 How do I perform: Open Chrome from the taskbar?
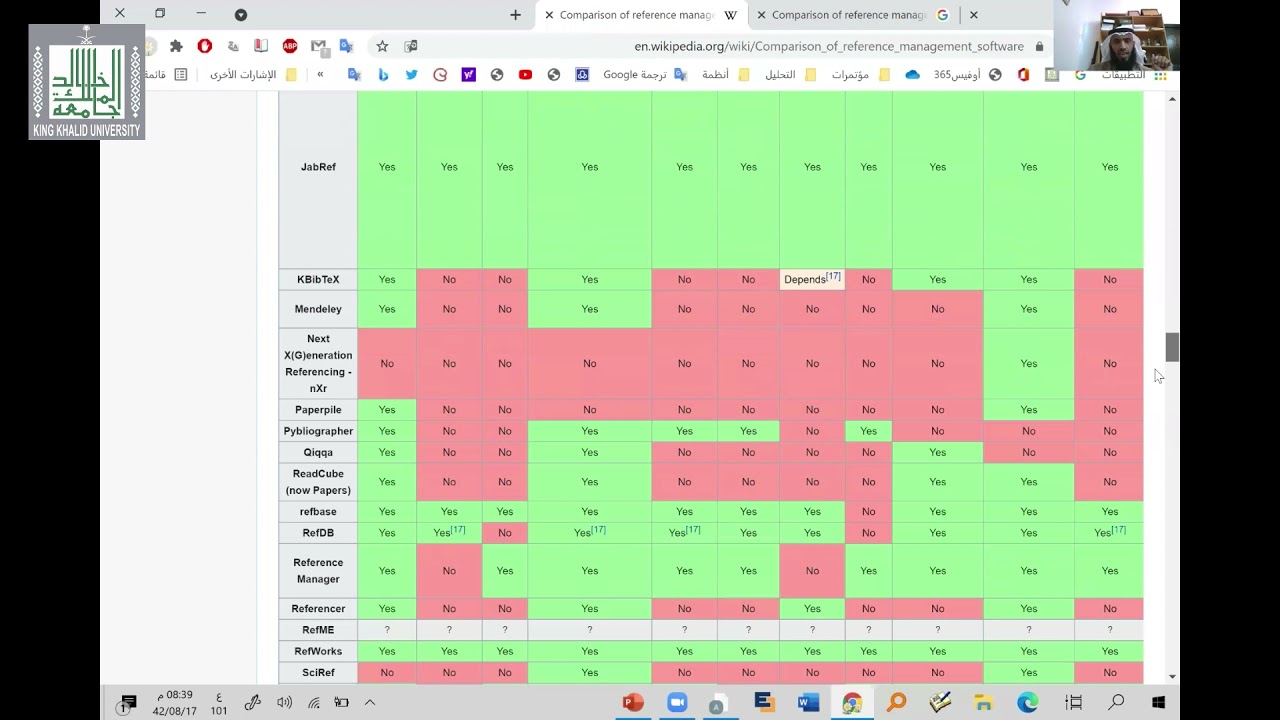click(x=852, y=703)
